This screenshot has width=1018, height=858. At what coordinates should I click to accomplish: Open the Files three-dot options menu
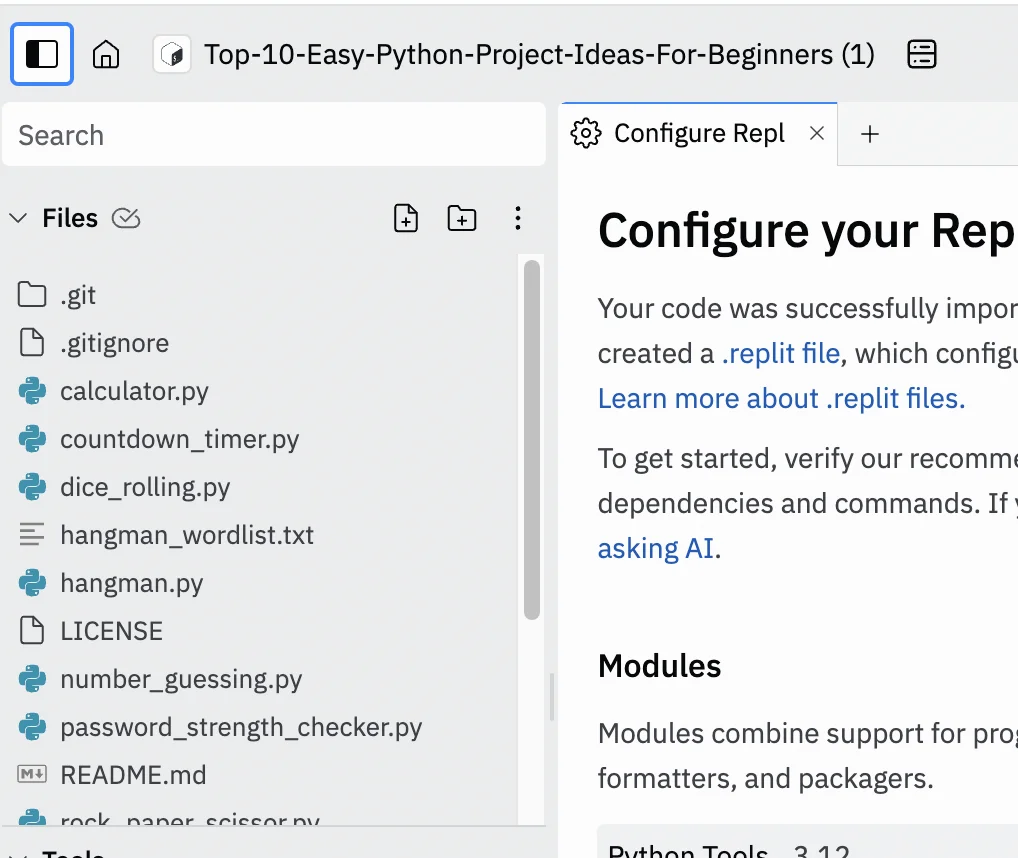coord(517,218)
